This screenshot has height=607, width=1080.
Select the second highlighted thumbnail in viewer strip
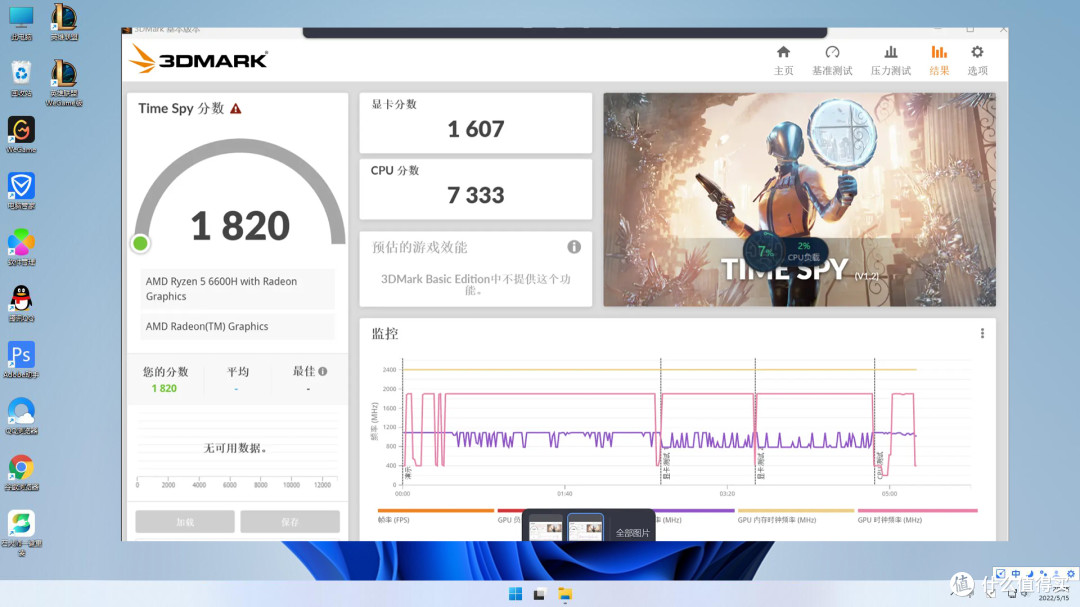coord(585,528)
